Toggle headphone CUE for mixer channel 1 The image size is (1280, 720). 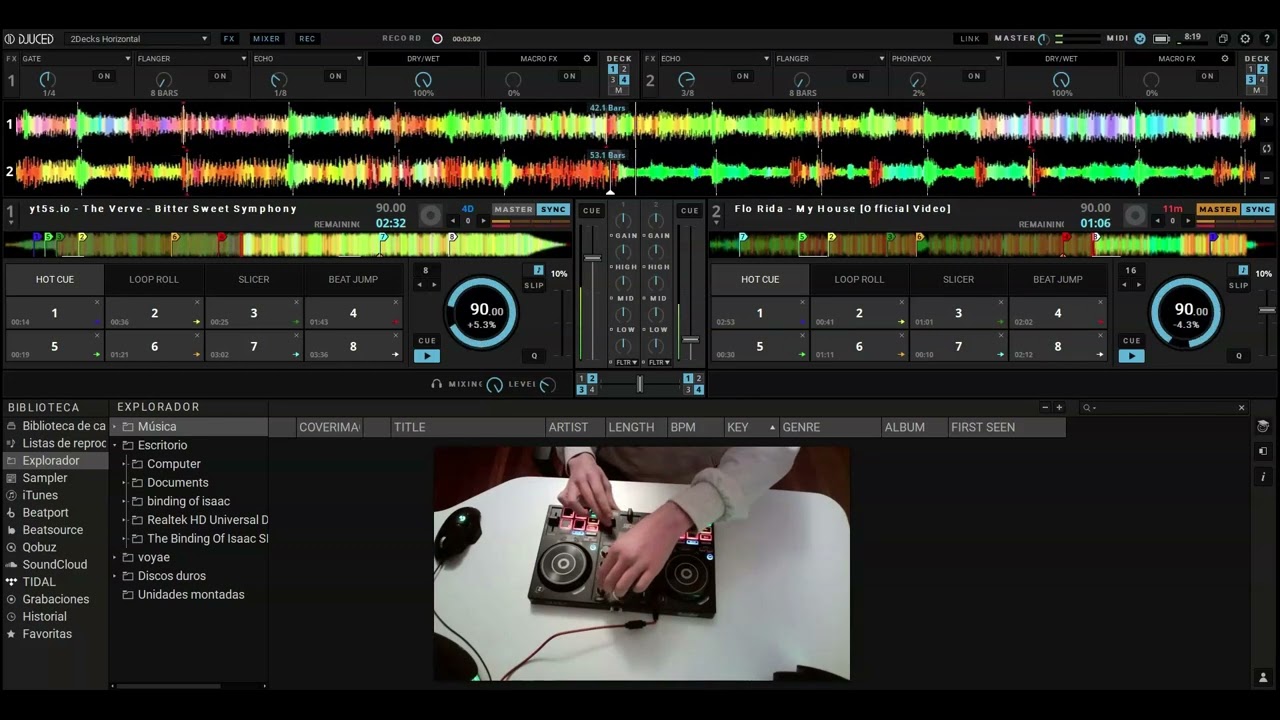pyautogui.click(x=592, y=210)
